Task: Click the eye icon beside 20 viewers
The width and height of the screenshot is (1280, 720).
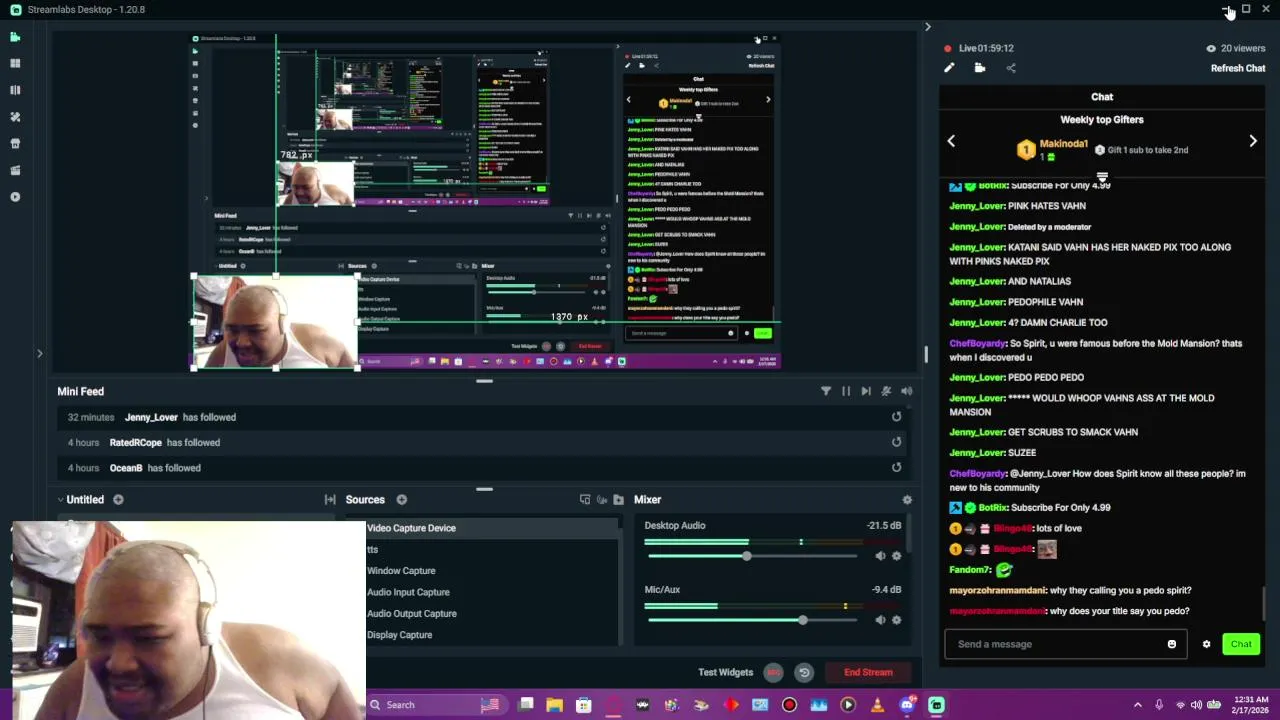Action: click(1211, 48)
